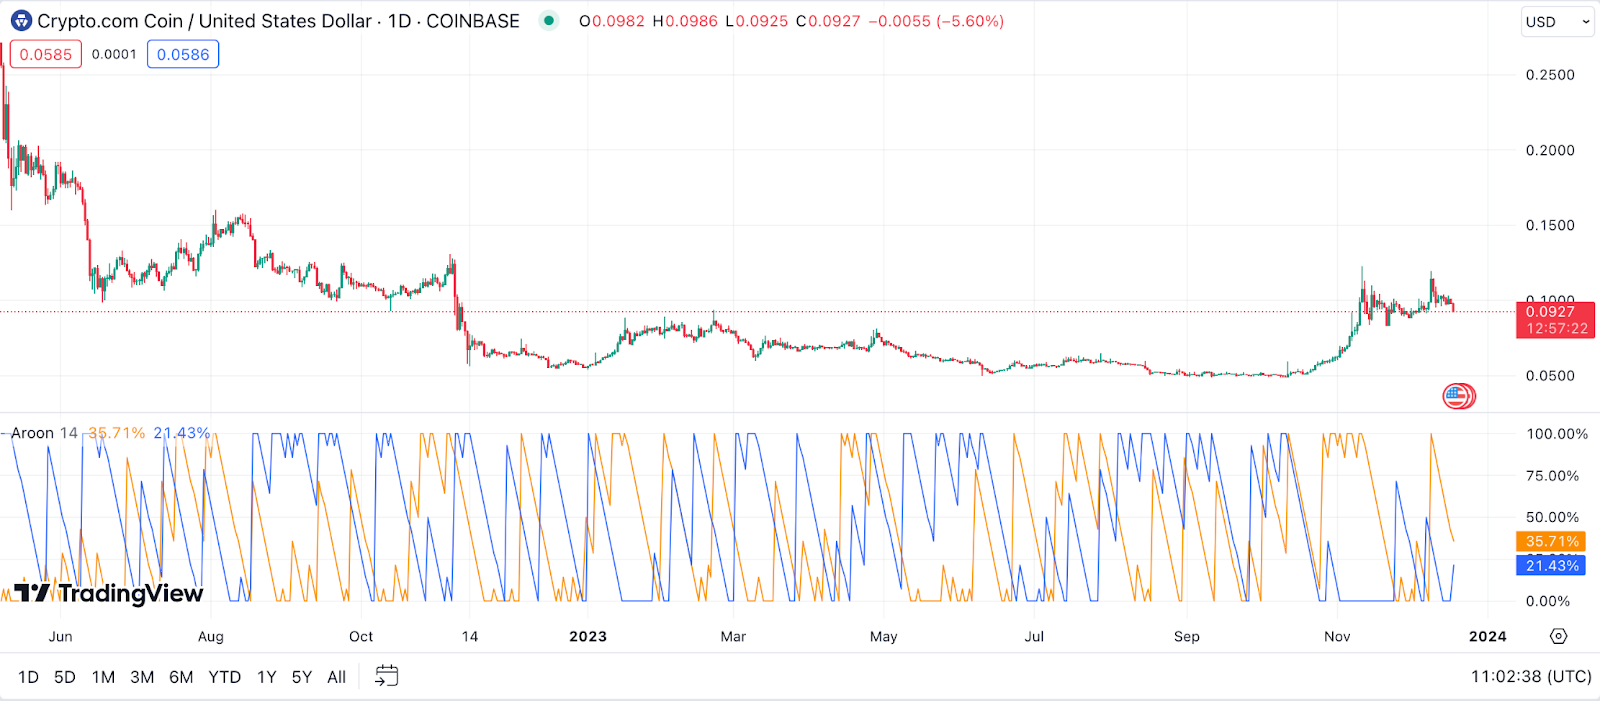This screenshot has width=1600, height=701.
Task: Click the Nov label on time axis
Action: [x=1337, y=636]
